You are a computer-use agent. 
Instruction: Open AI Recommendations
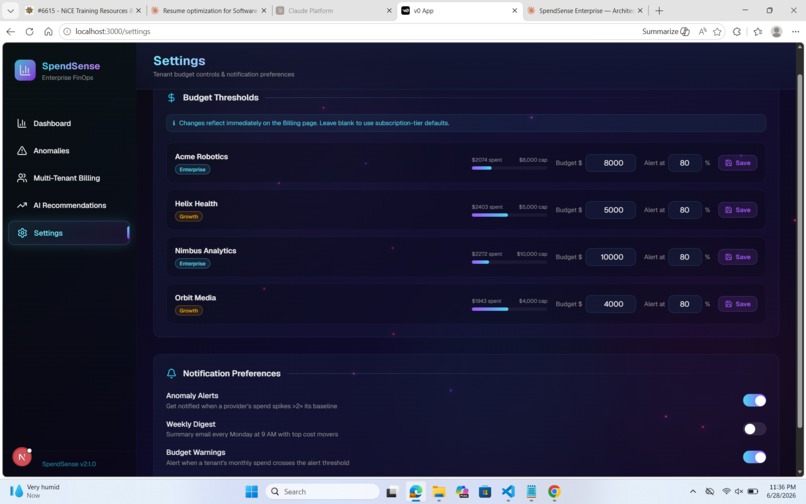(69, 205)
